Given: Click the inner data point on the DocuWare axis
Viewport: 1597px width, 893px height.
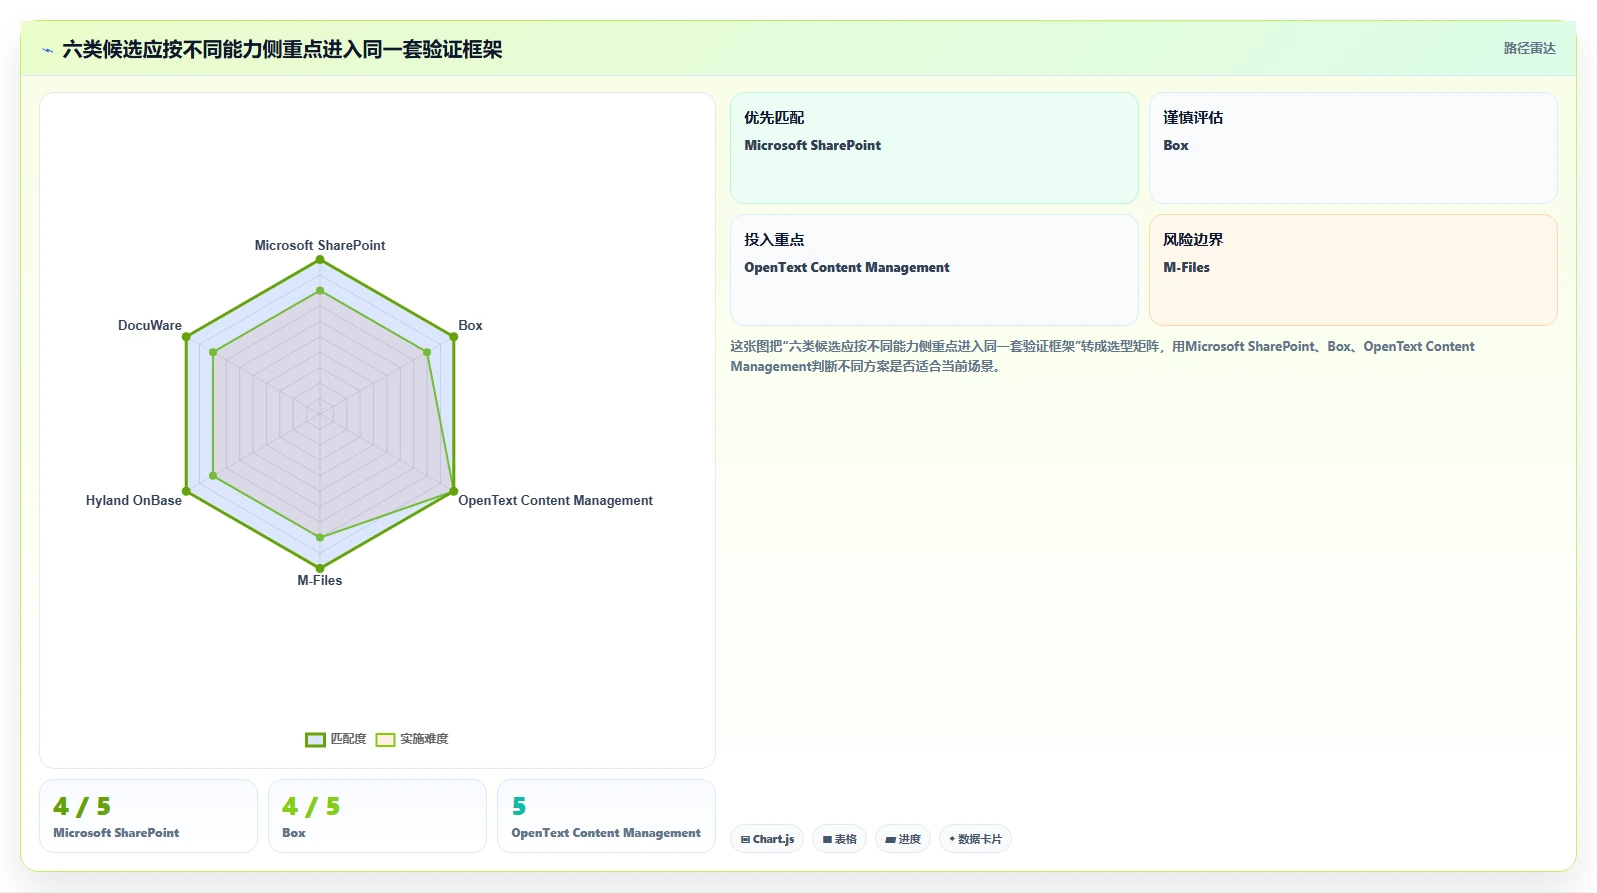Looking at the screenshot, I should (213, 352).
